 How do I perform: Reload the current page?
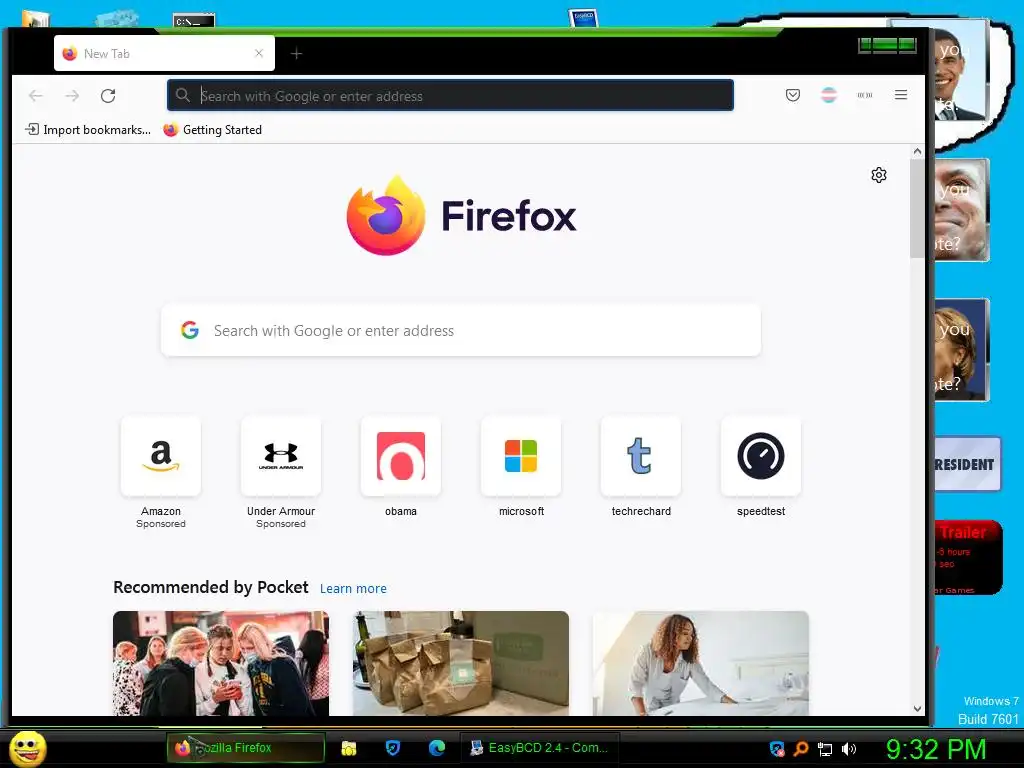click(108, 96)
